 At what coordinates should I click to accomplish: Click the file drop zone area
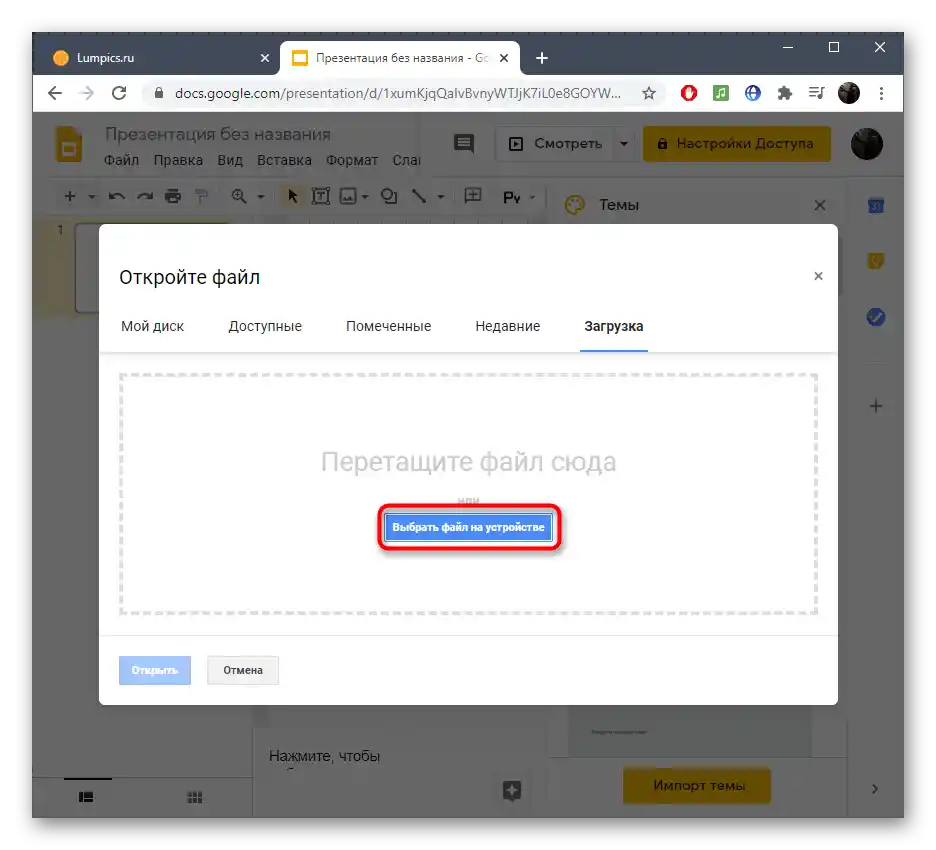point(469,494)
